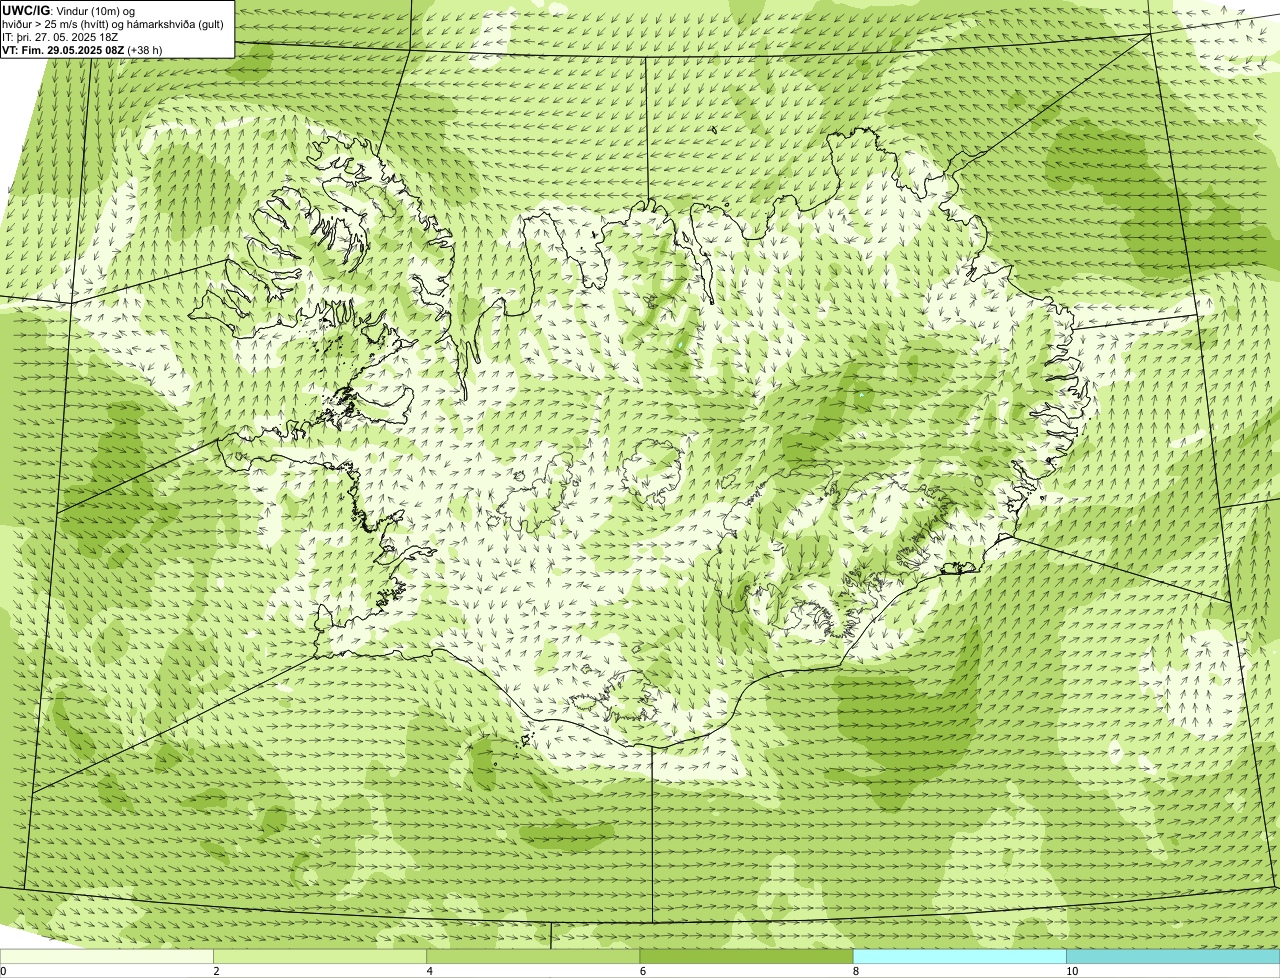Click the legend tick label '2'
Viewport: 1280px width, 978px height.
tap(216, 971)
